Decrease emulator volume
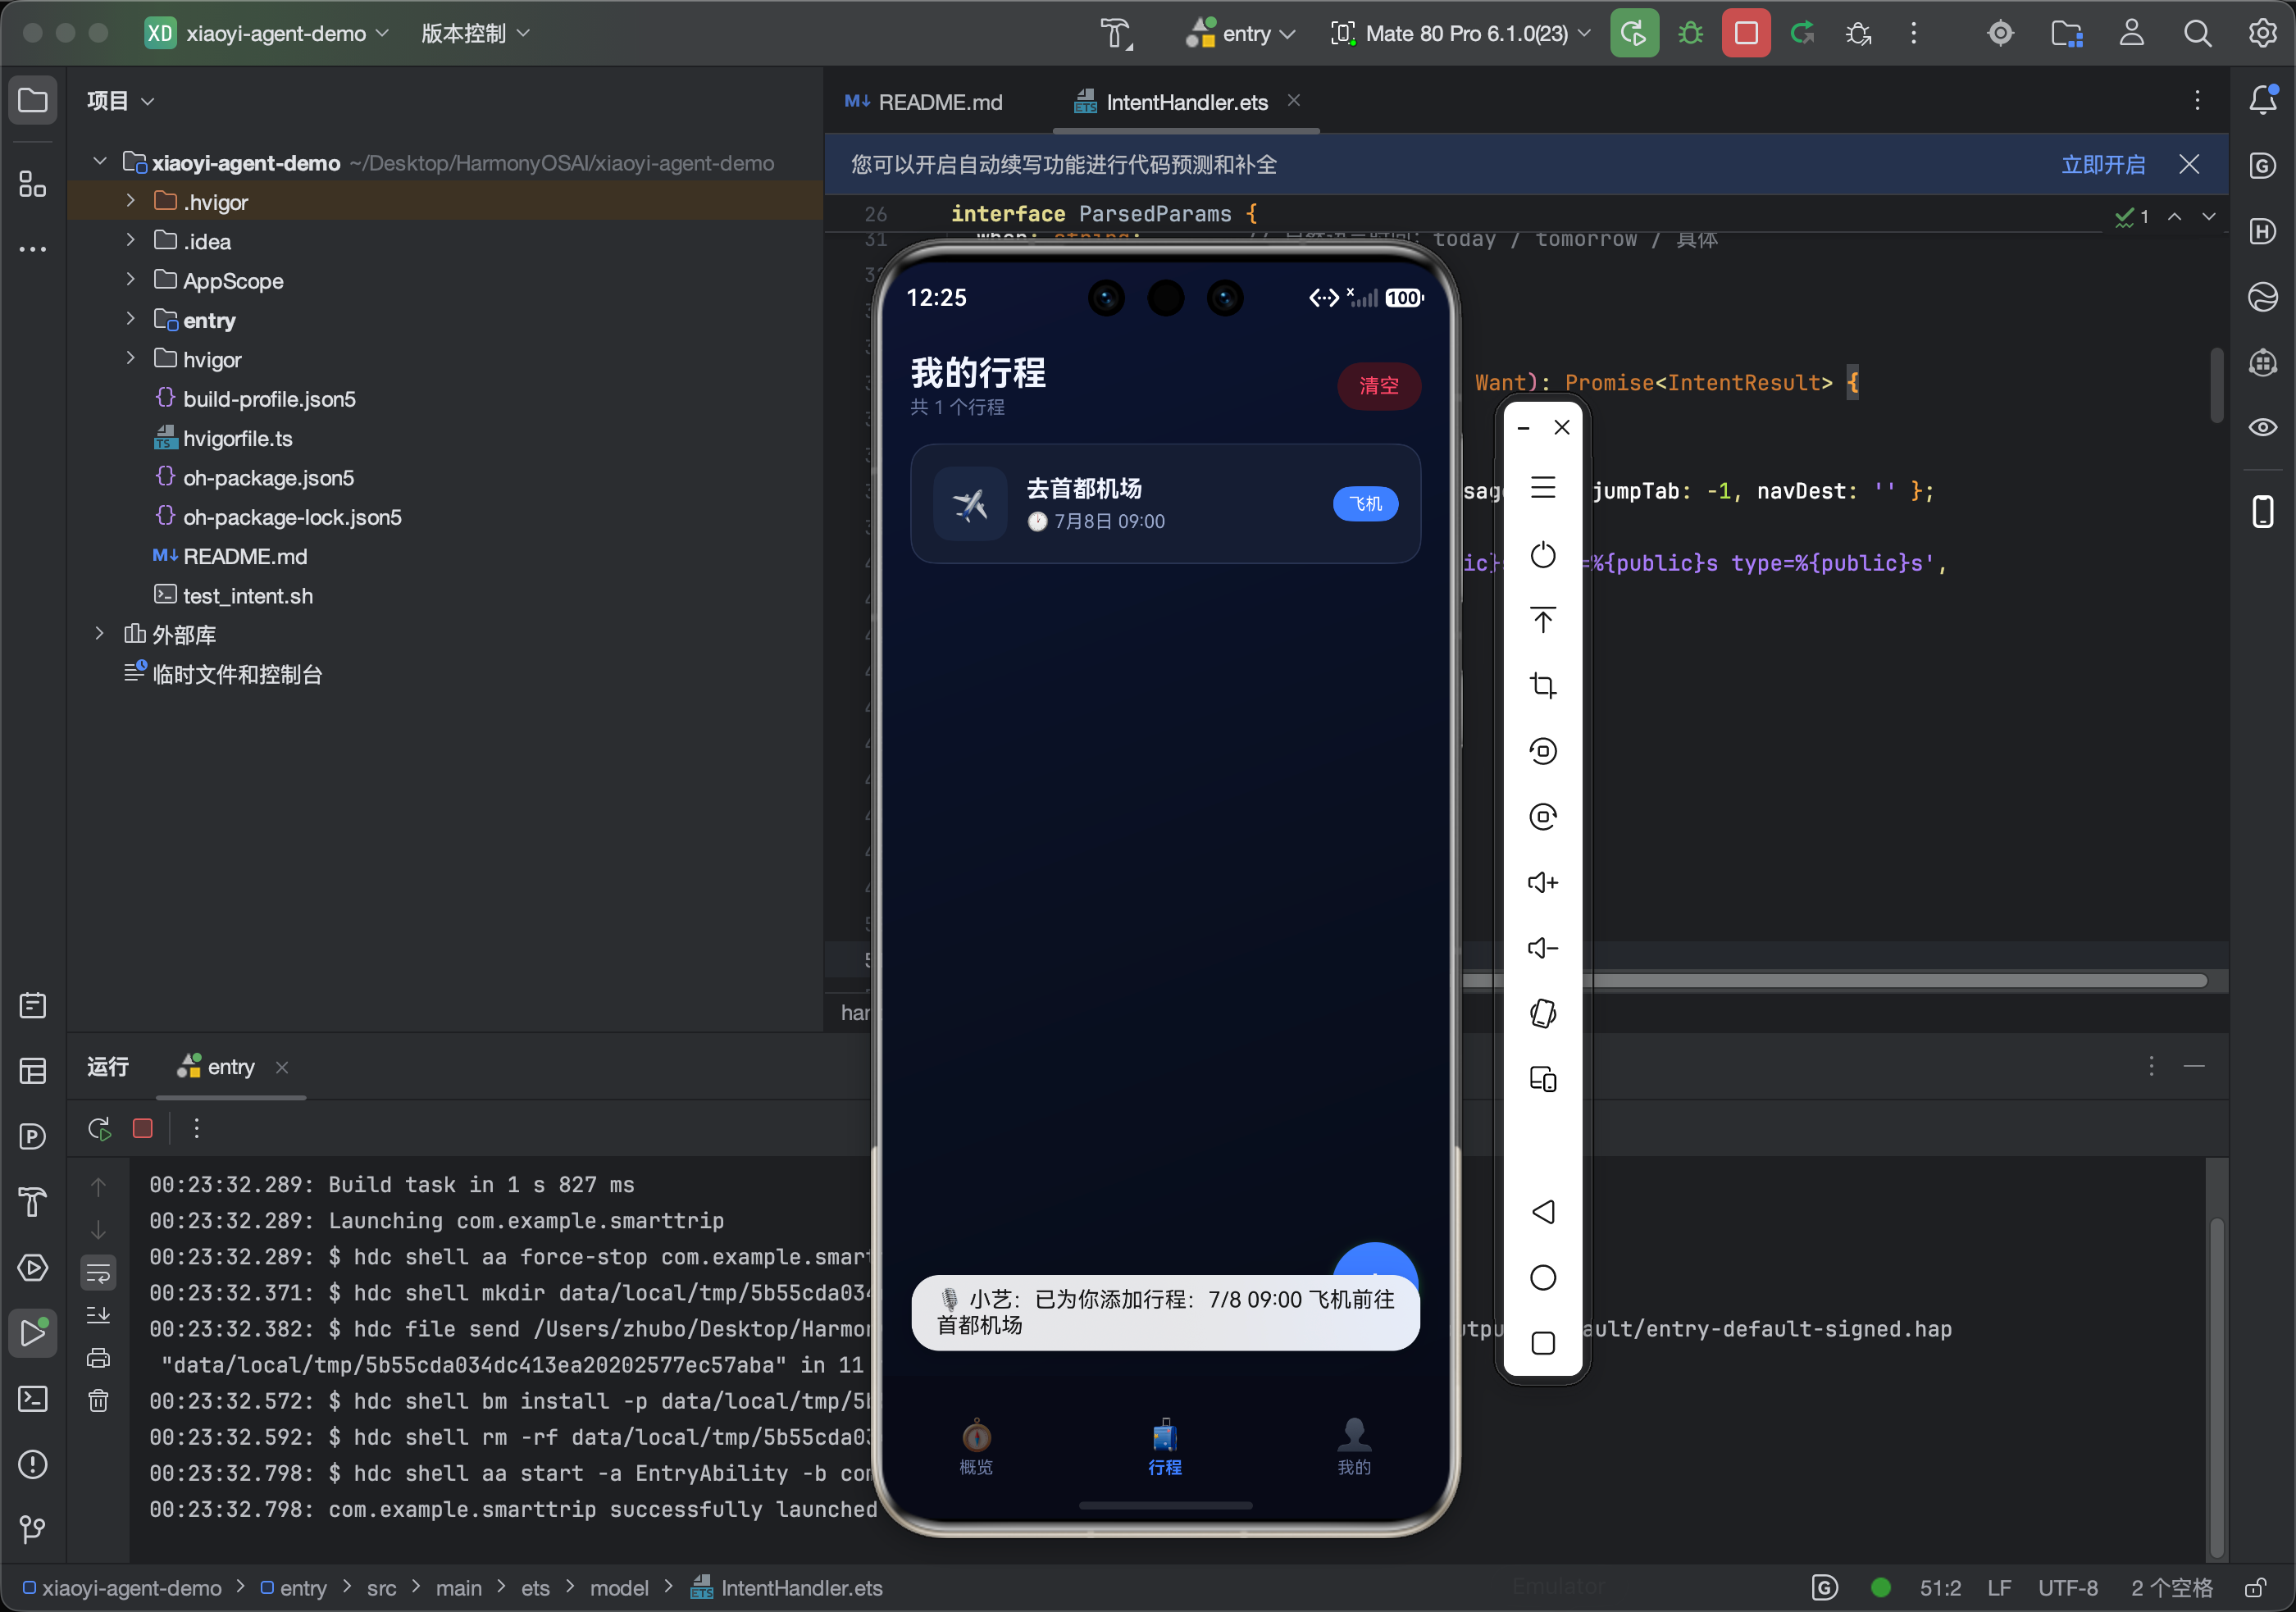Screen dimensions: 2296x1612 1543,947
